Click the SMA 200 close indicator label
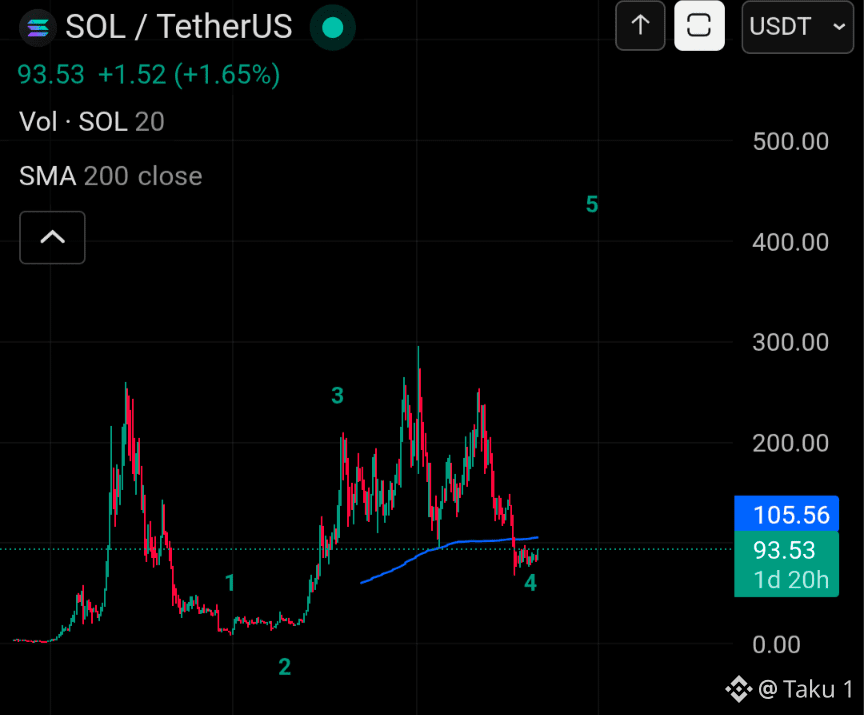Image resolution: width=864 pixels, height=715 pixels. tap(110, 176)
